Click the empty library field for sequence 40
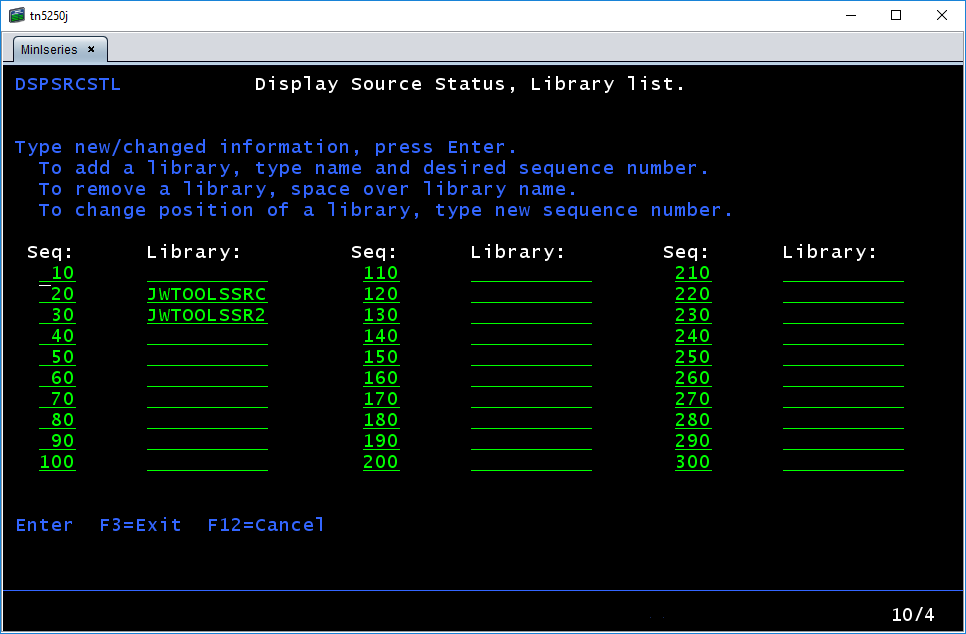The image size is (966, 634). coord(207,336)
